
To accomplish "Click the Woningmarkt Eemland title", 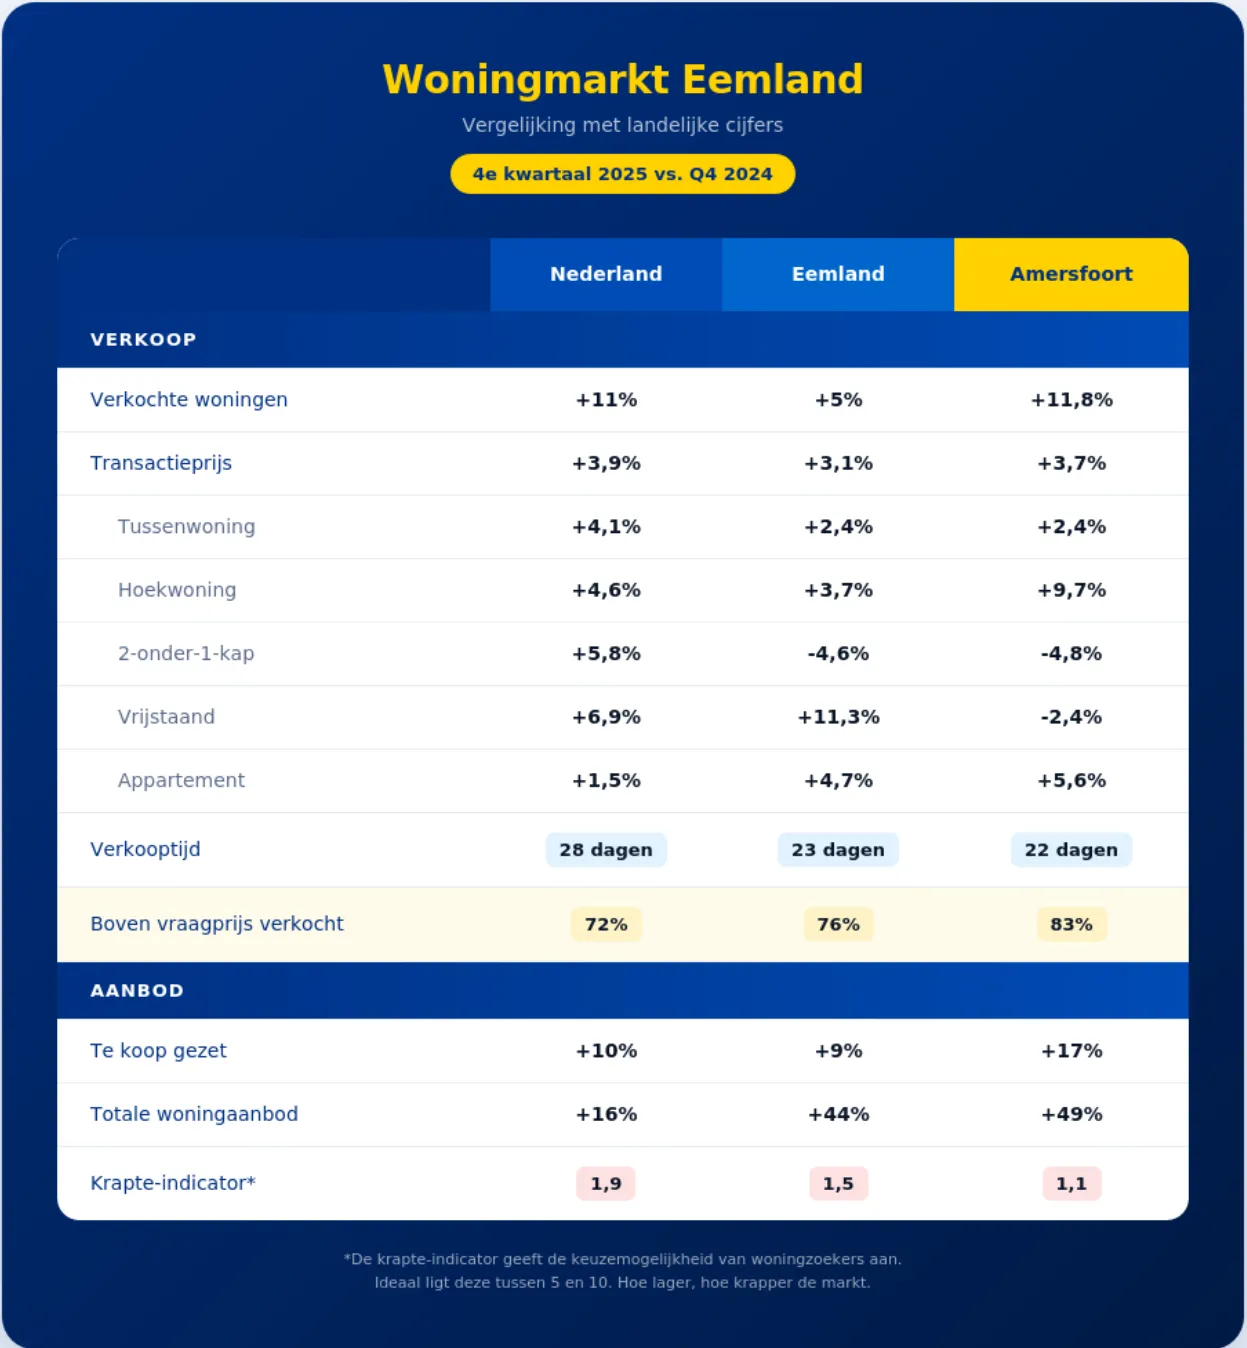I will click(622, 79).
